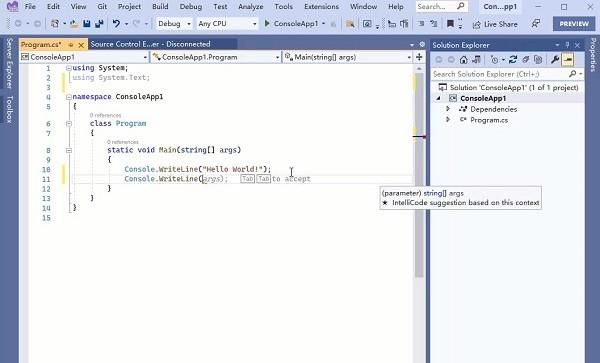Open Properties wrench icon in Solution Explorer
The width and height of the screenshot is (600, 363).
tap(555, 60)
